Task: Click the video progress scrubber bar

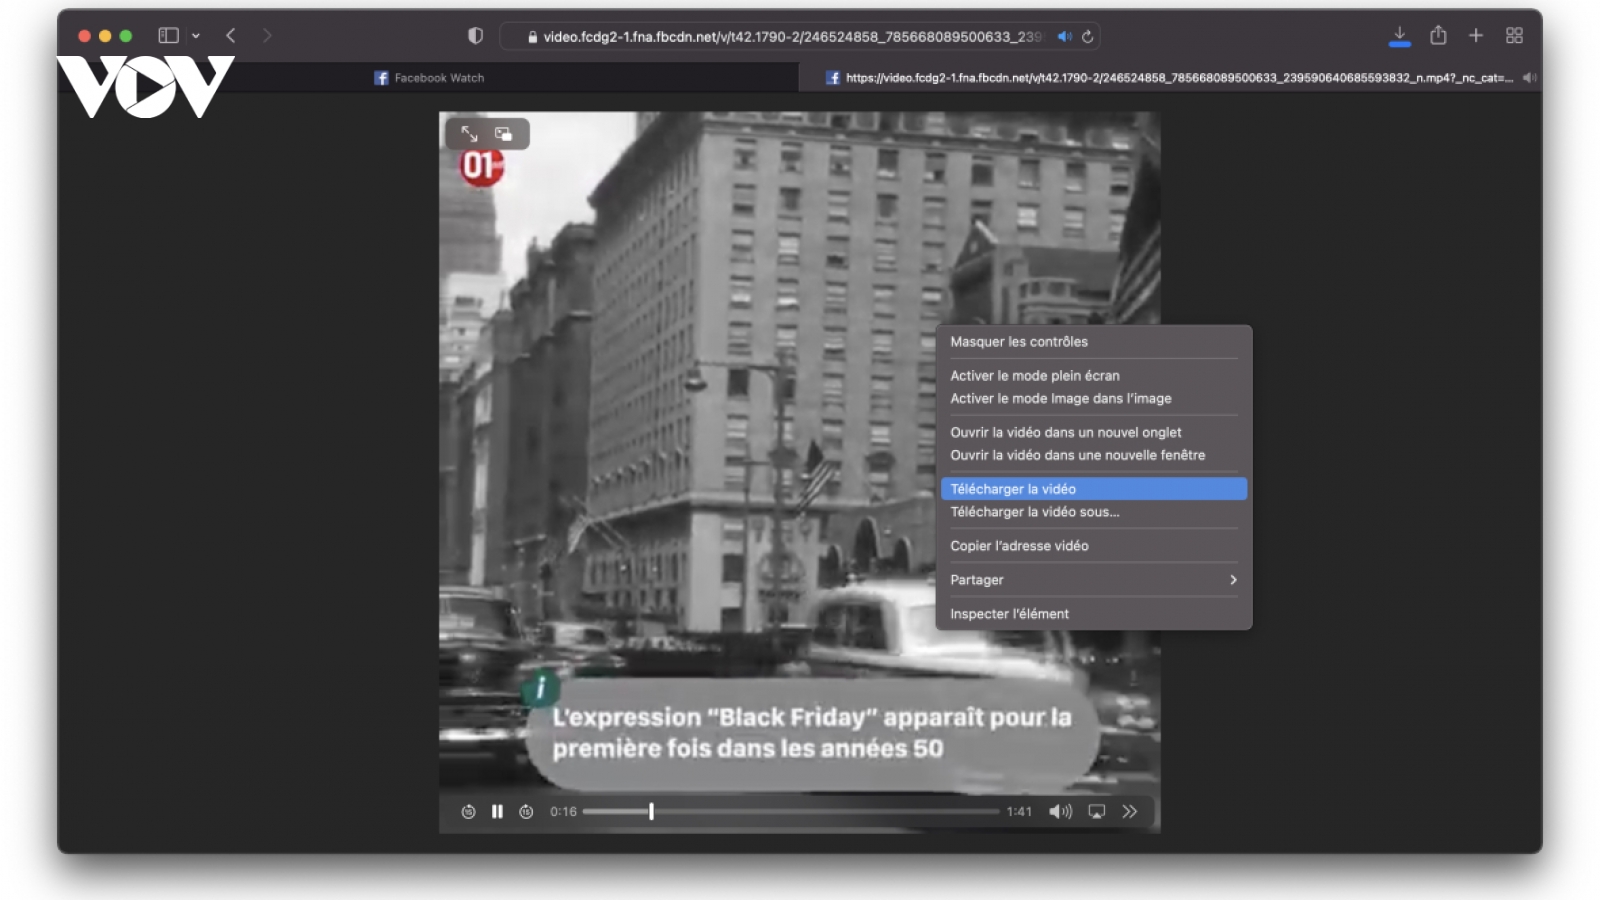Action: [x=791, y=812]
